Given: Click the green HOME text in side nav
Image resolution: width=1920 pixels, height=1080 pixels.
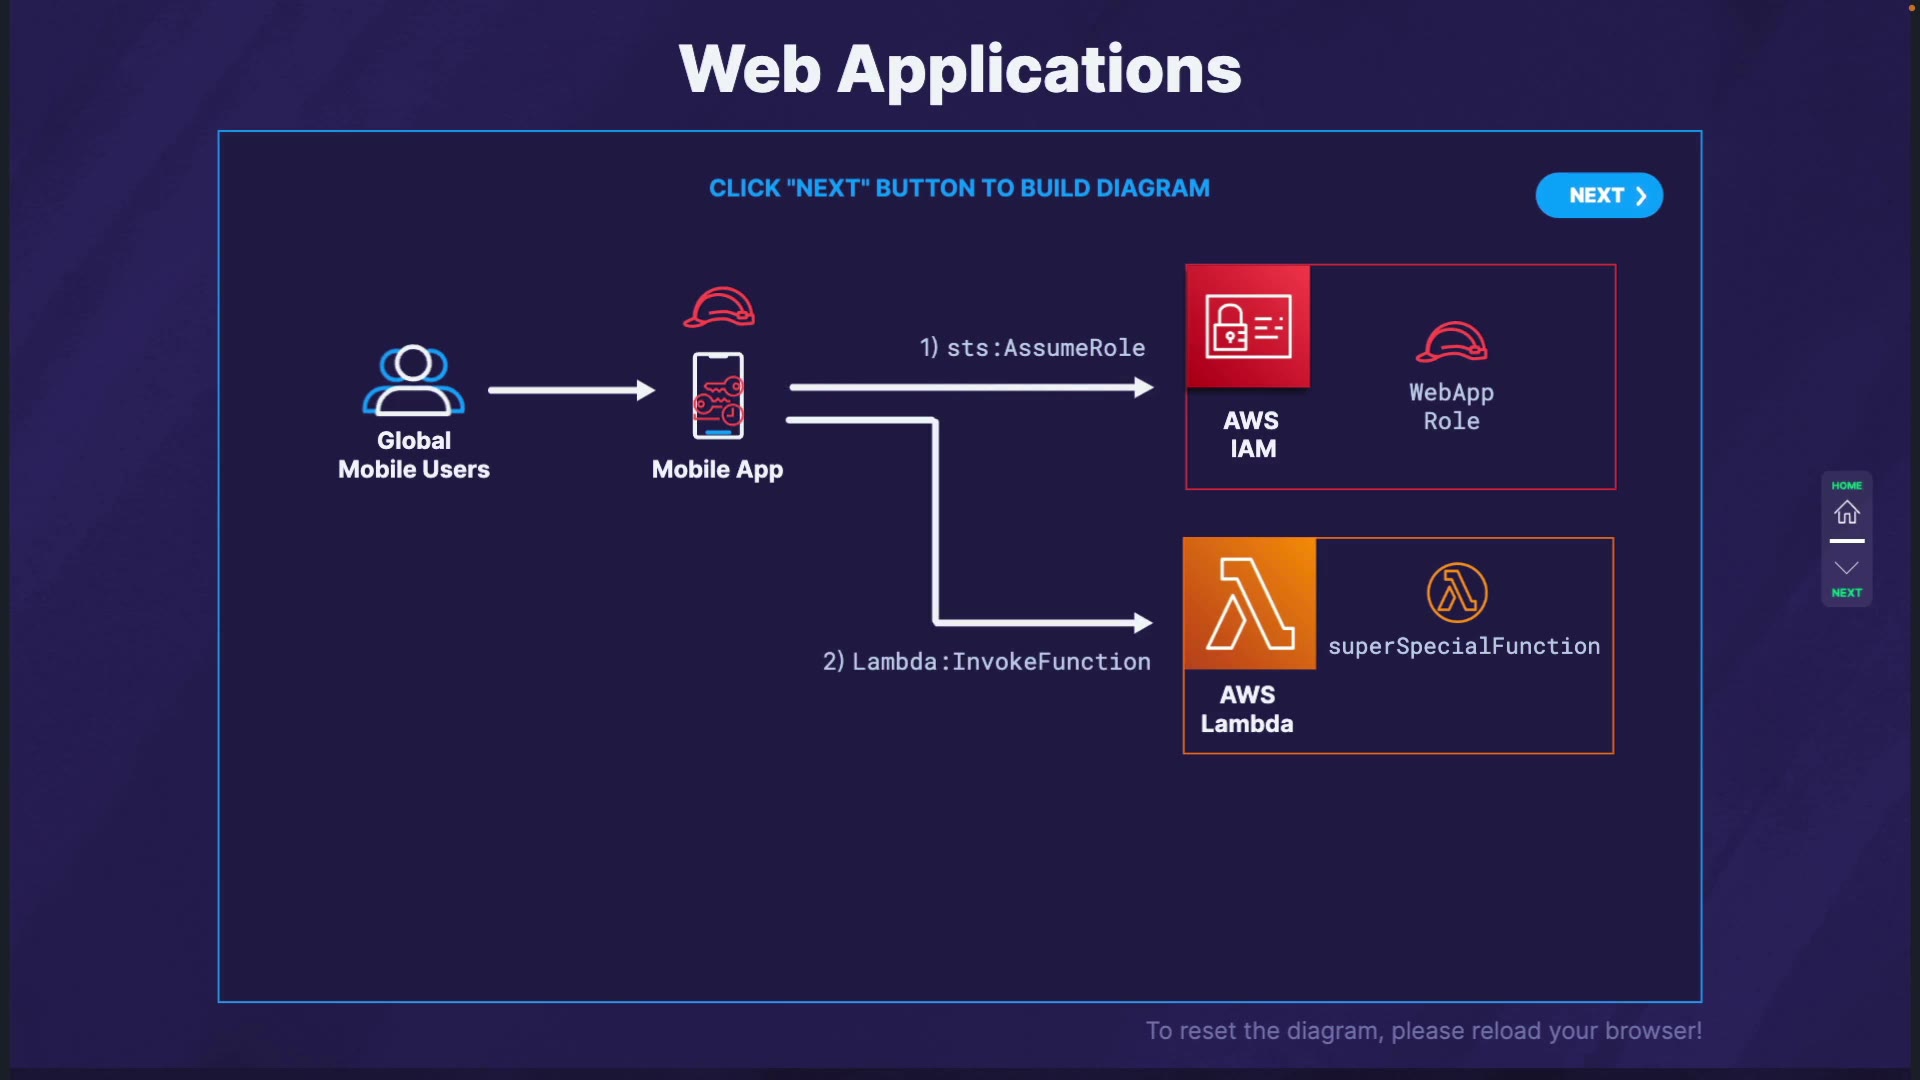Looking at the screenshot, I should click(1846, 486).
